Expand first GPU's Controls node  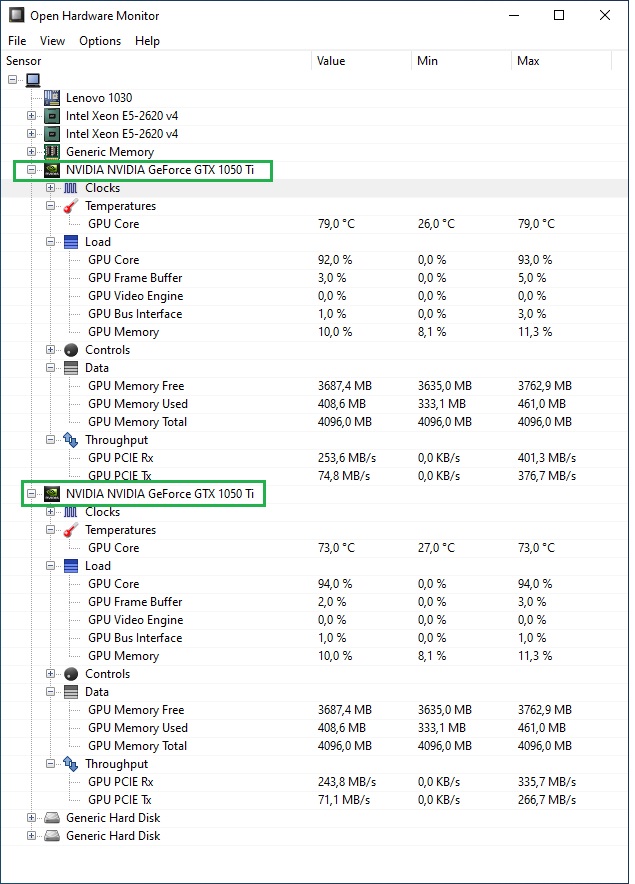50,350
